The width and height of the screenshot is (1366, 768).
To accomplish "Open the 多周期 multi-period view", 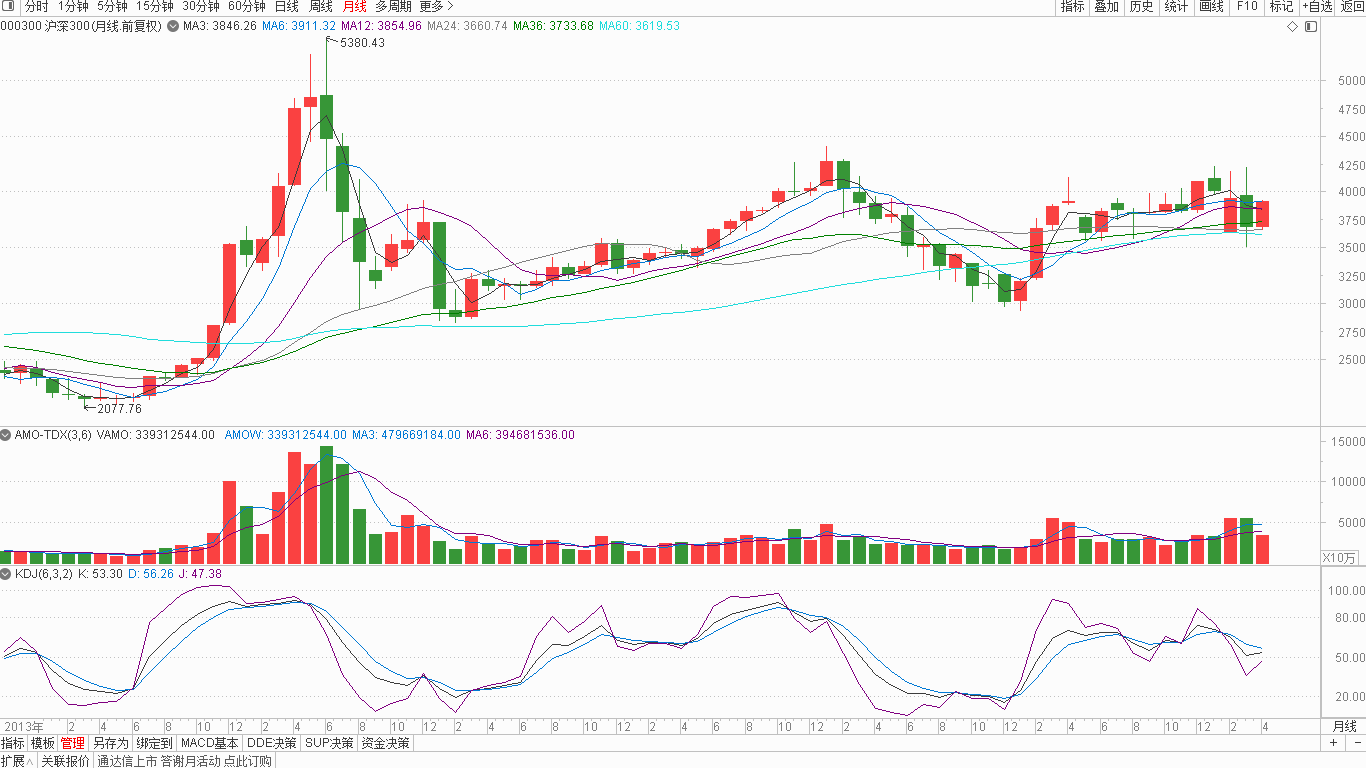I will coord(393,6).
